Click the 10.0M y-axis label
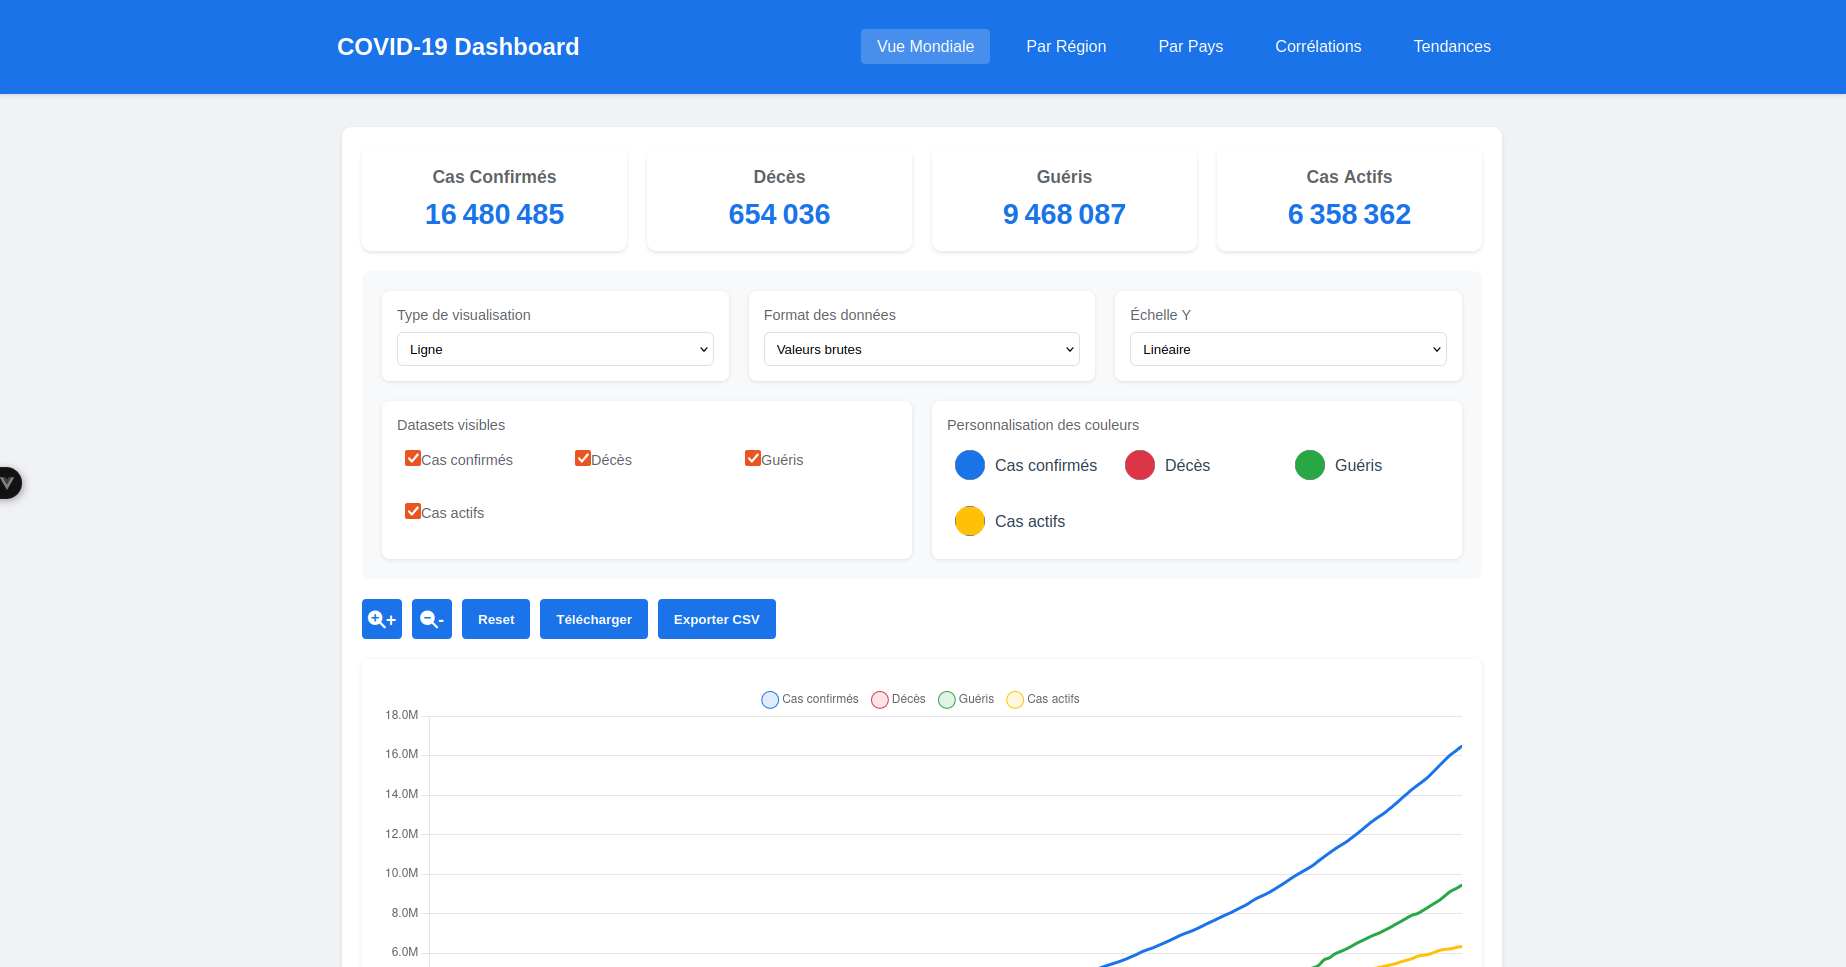 pyautogui.click(x=402, y=873)
